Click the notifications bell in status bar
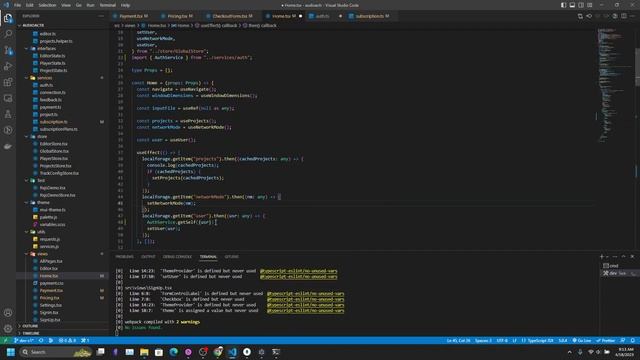This screenshot has width=640, height=360. tap(633, 340)
